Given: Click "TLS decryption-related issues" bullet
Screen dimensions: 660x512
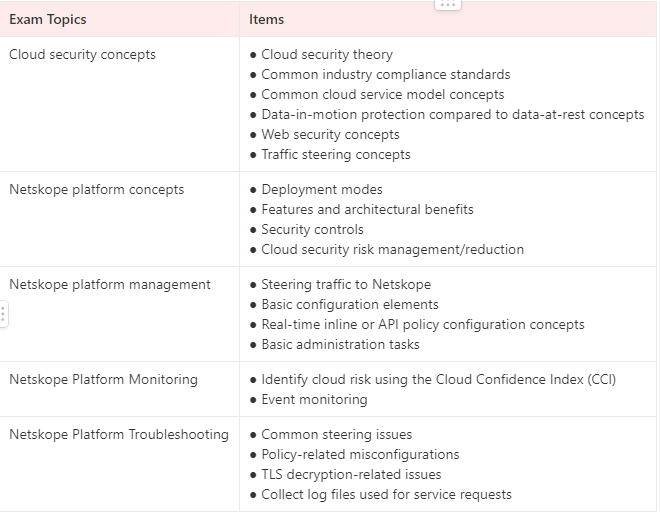Looking at the screenshot, I should [x=350, y=475].
